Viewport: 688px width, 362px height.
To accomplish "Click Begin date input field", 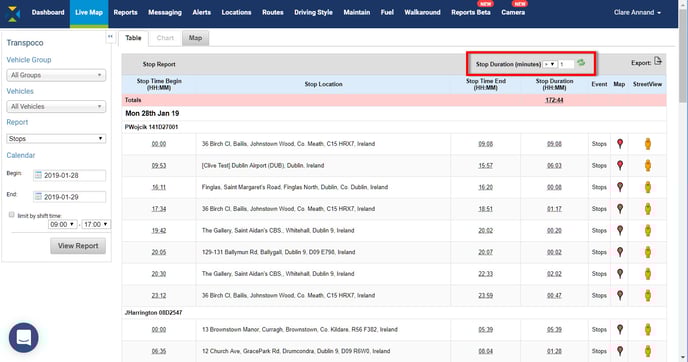I will pyautogui.click(x=69, y=175).
